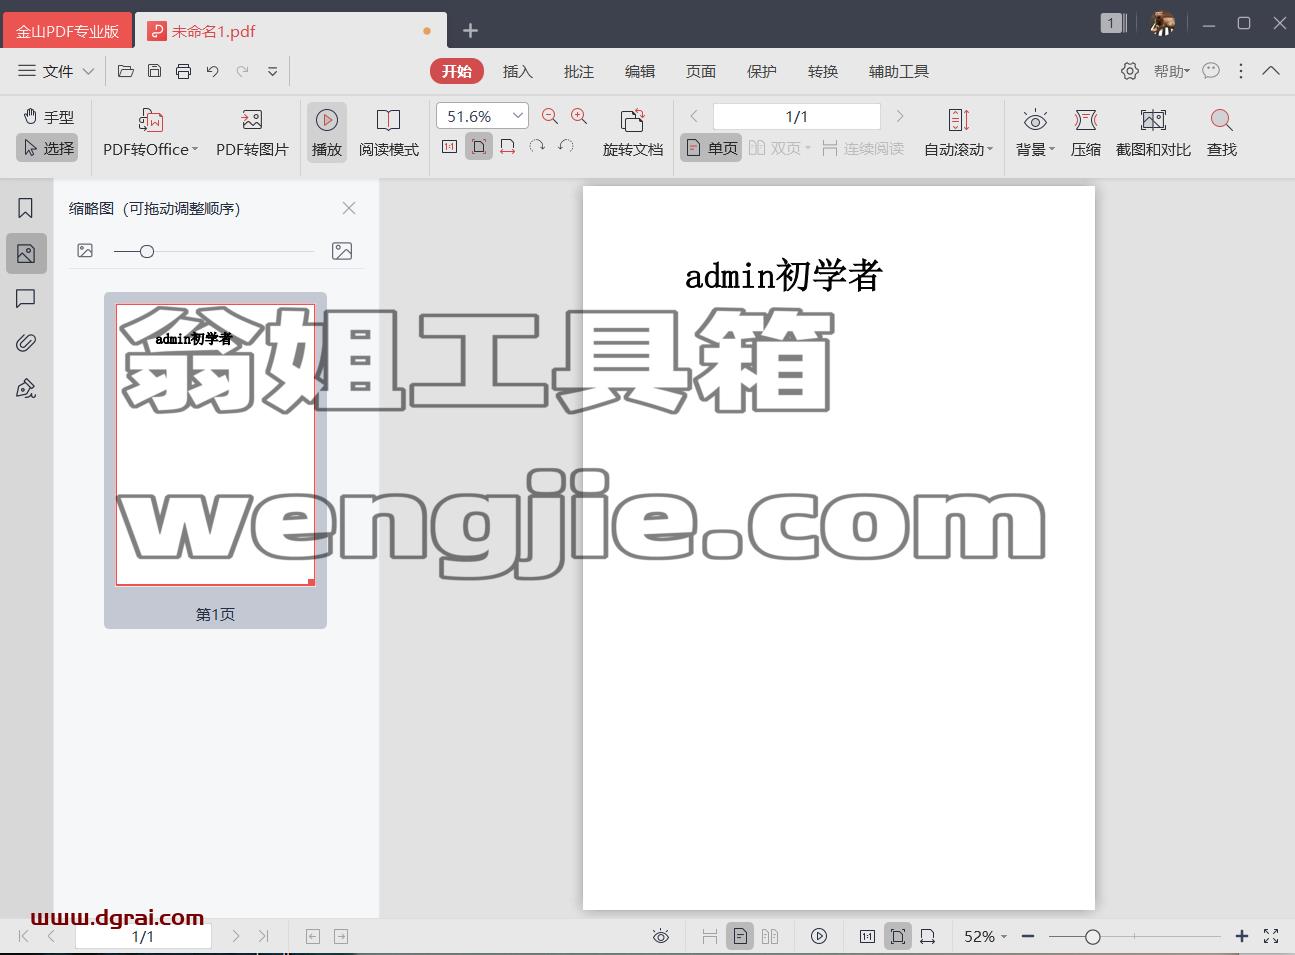1295x955 pixels.
Task: Switch to the 保护 tab
Action: [x=762, y=71]
